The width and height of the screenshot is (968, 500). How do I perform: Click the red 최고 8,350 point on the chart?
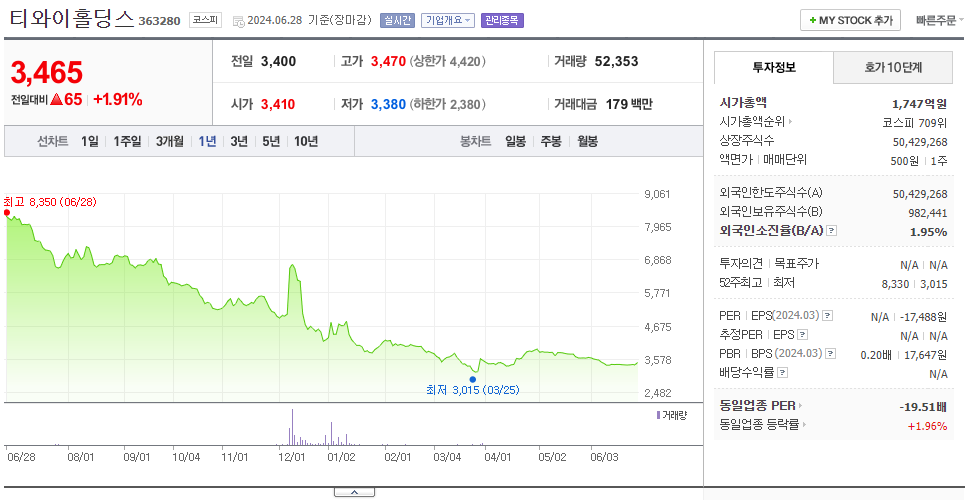tap(7, 213)
